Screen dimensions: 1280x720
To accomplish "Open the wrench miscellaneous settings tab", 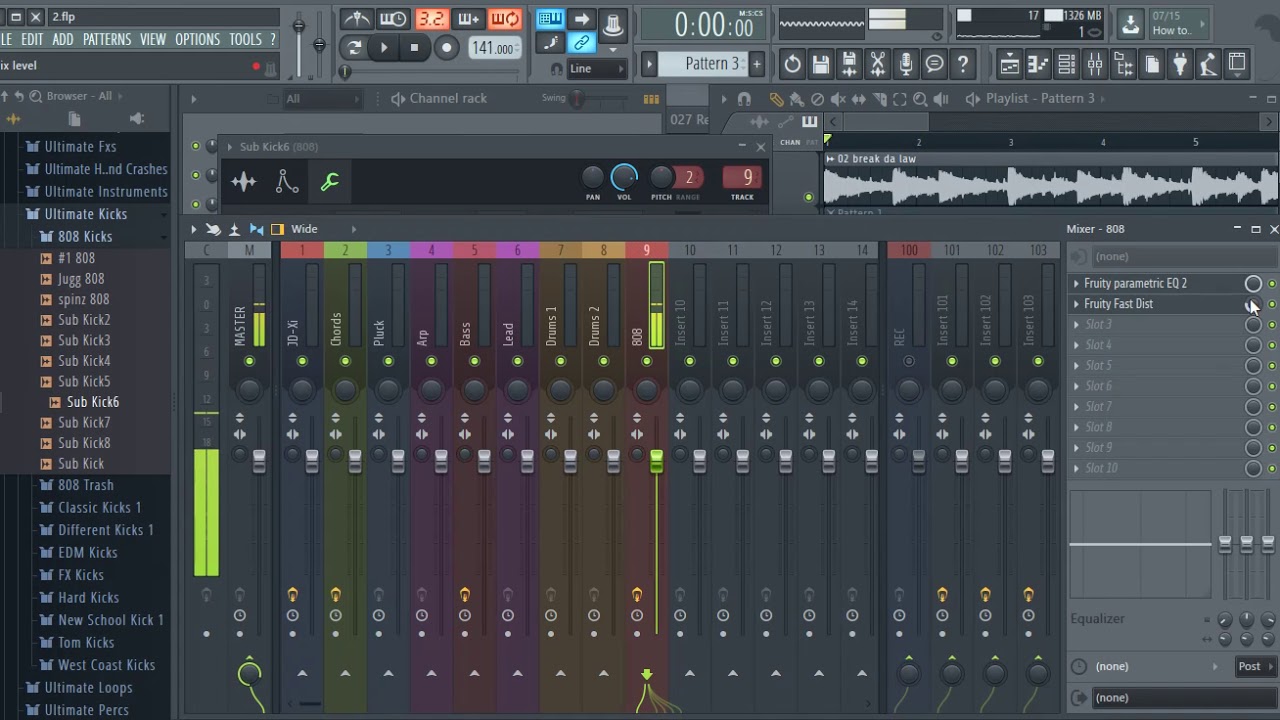I will 329,181.
